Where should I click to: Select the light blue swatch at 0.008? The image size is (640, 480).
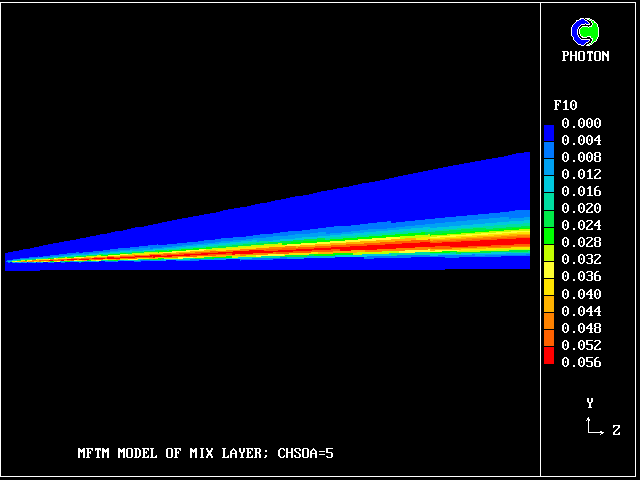(x=548, y=156)
